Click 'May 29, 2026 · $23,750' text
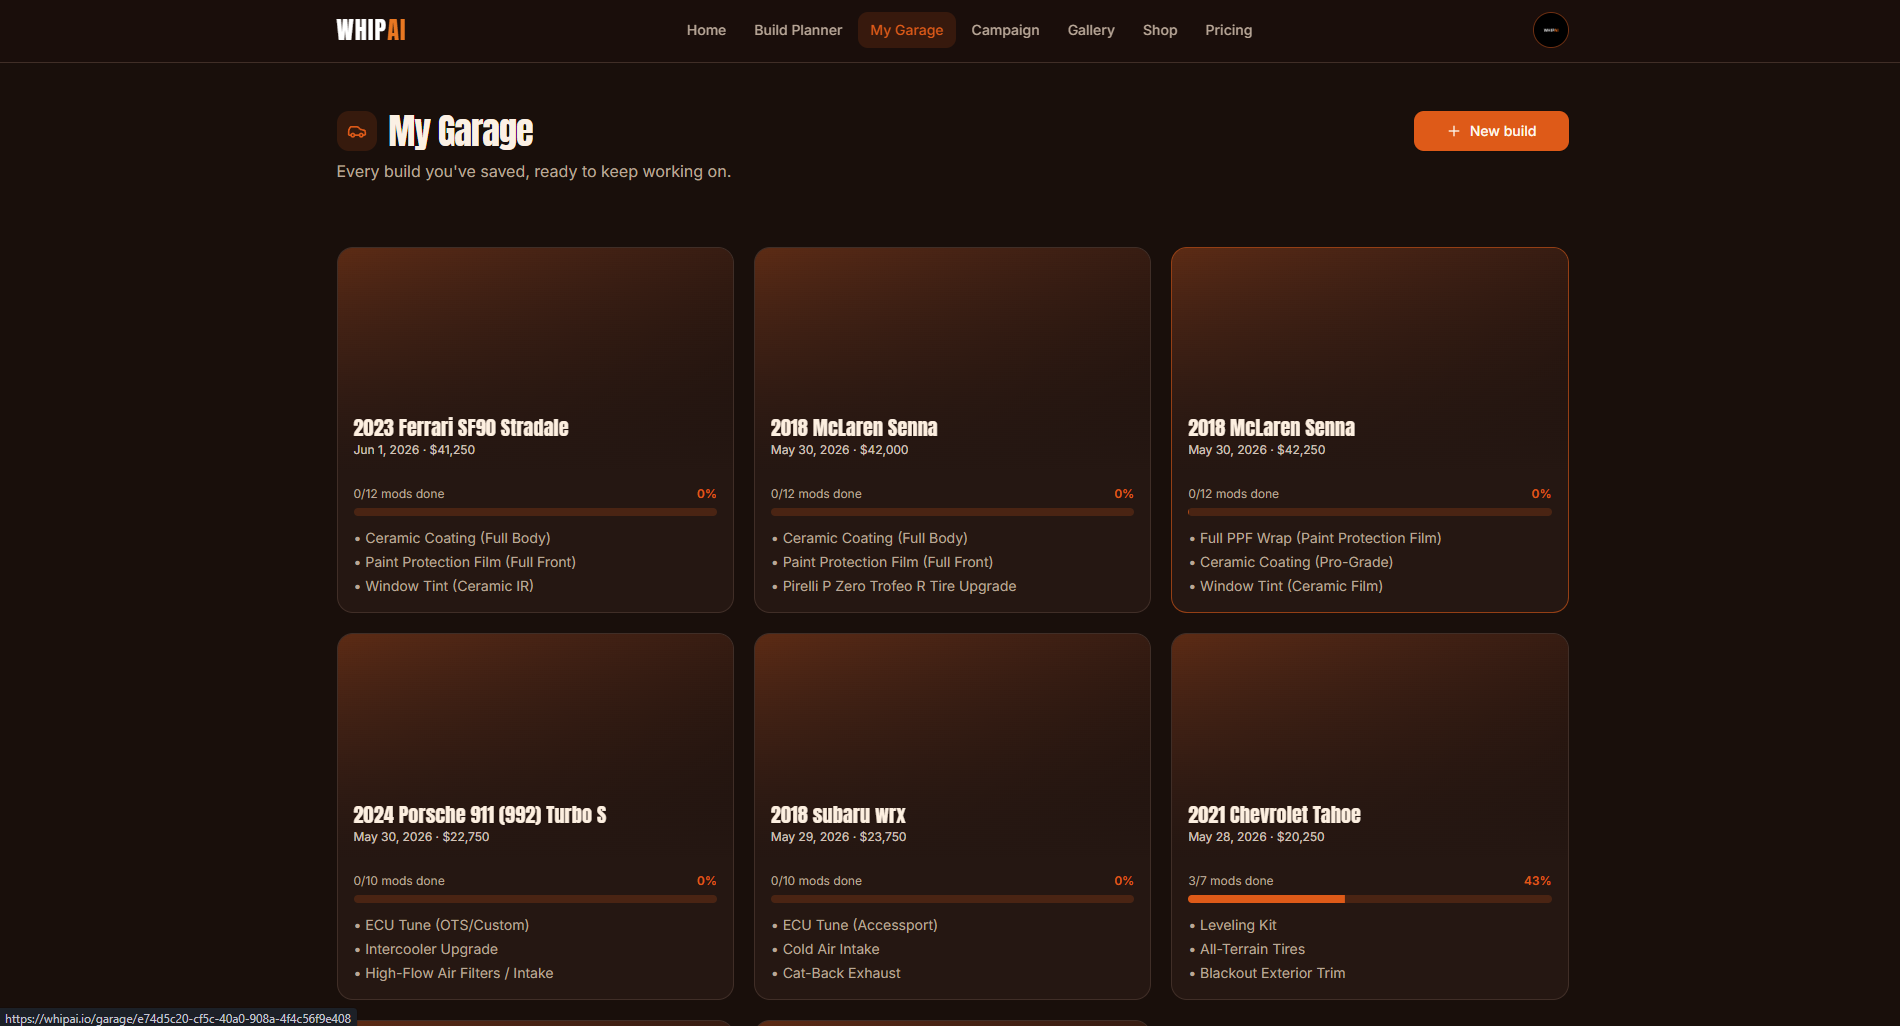This screenshot has height=1026, width=1900. tap(838, 837)
